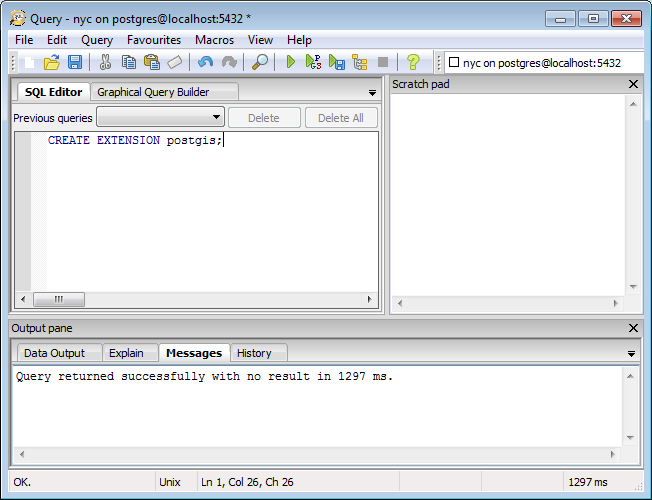Click the Cut scissors icon
The width and height of the screenshot is (652, 500).
105,62
